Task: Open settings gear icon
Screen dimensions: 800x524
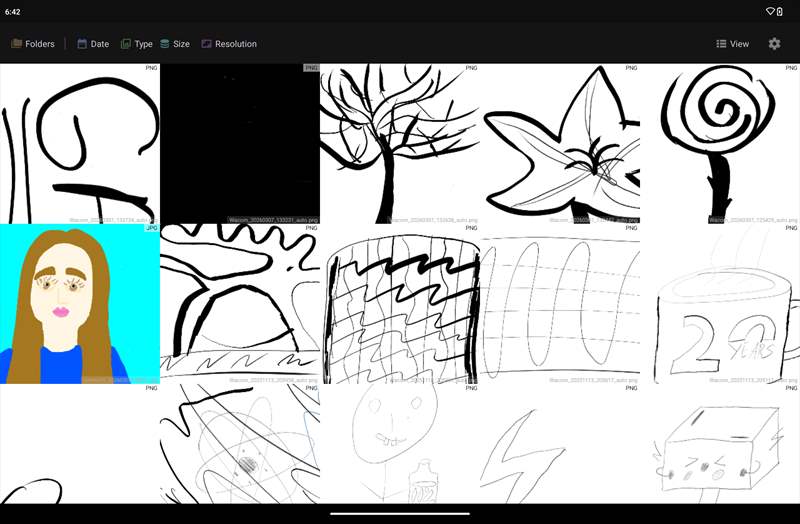Action: coord(774,44)
